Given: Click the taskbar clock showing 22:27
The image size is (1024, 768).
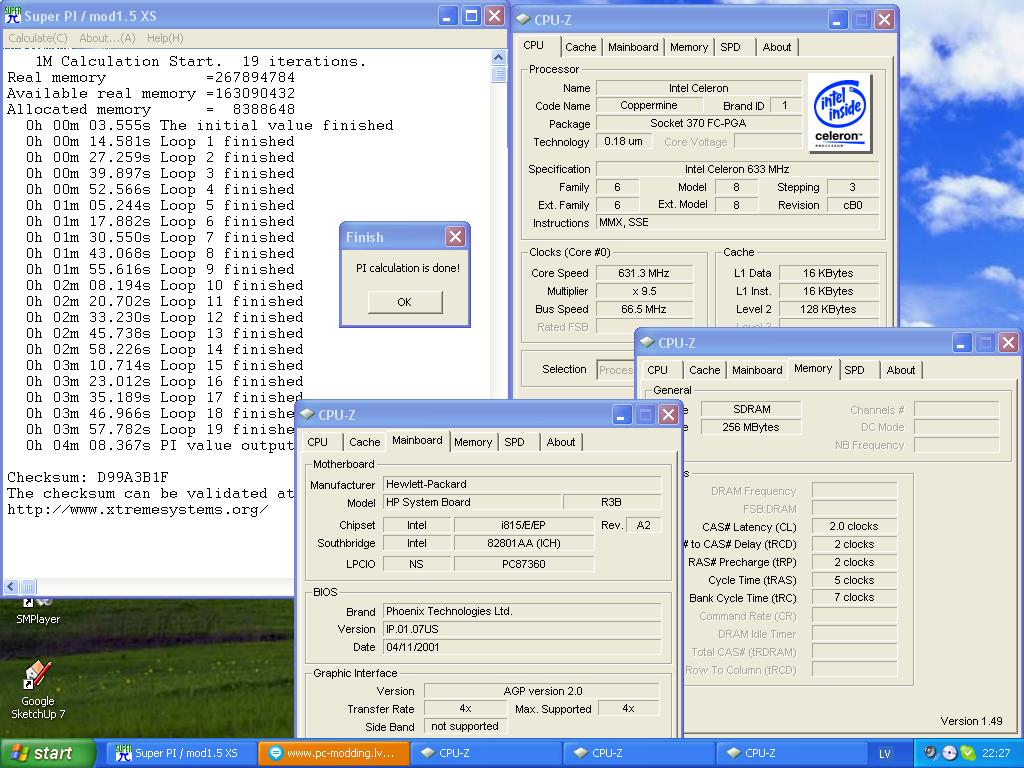Looking at the screenshot, I should 995,753.
